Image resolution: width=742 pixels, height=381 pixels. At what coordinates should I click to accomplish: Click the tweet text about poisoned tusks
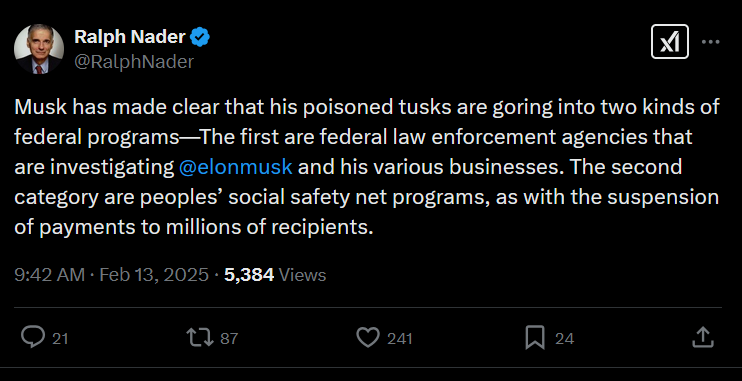367,167
